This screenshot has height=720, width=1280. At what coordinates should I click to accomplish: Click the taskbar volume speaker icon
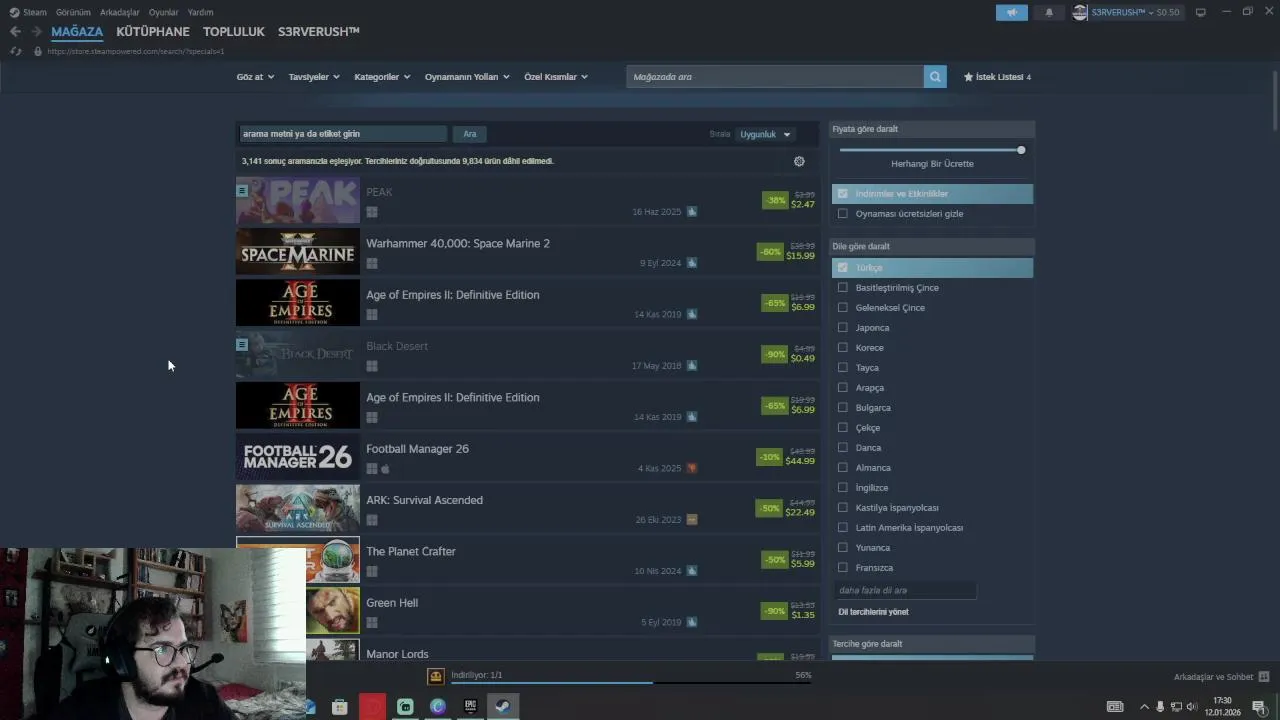tap(1191, 707)
